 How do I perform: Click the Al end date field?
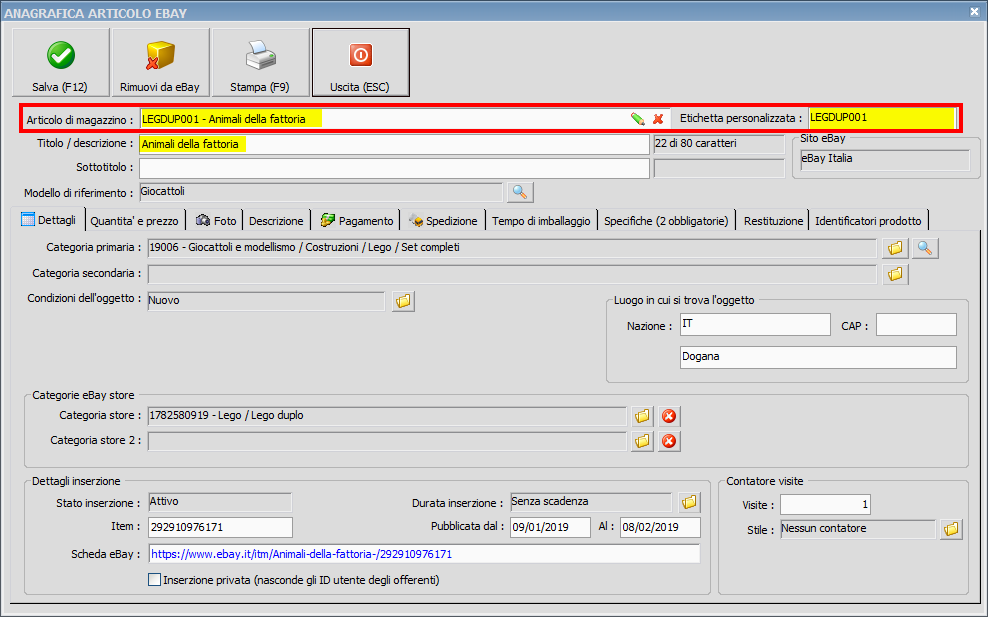pyautogui.click(x=660, y=528)
